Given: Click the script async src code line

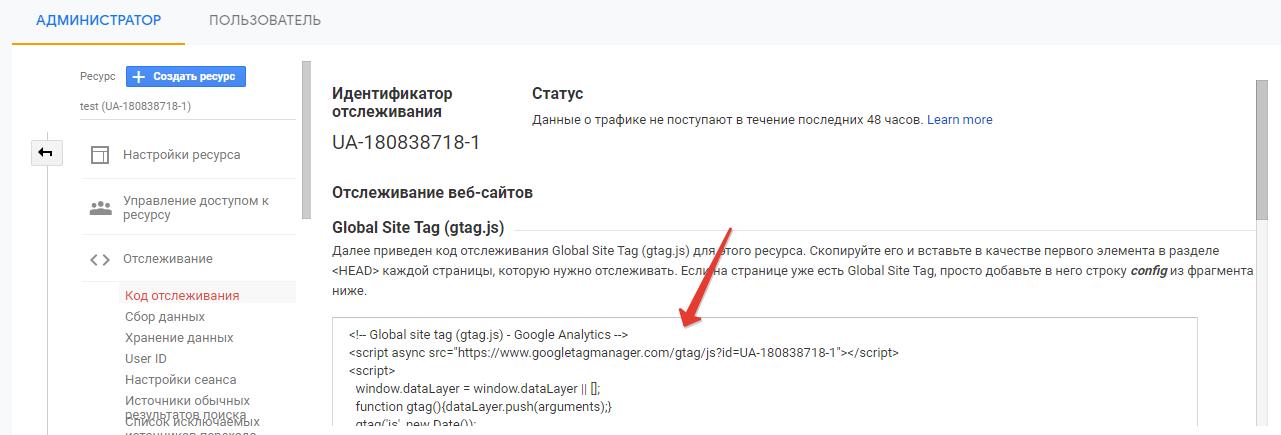Looking at the screenshot, I should click(624, 352).
